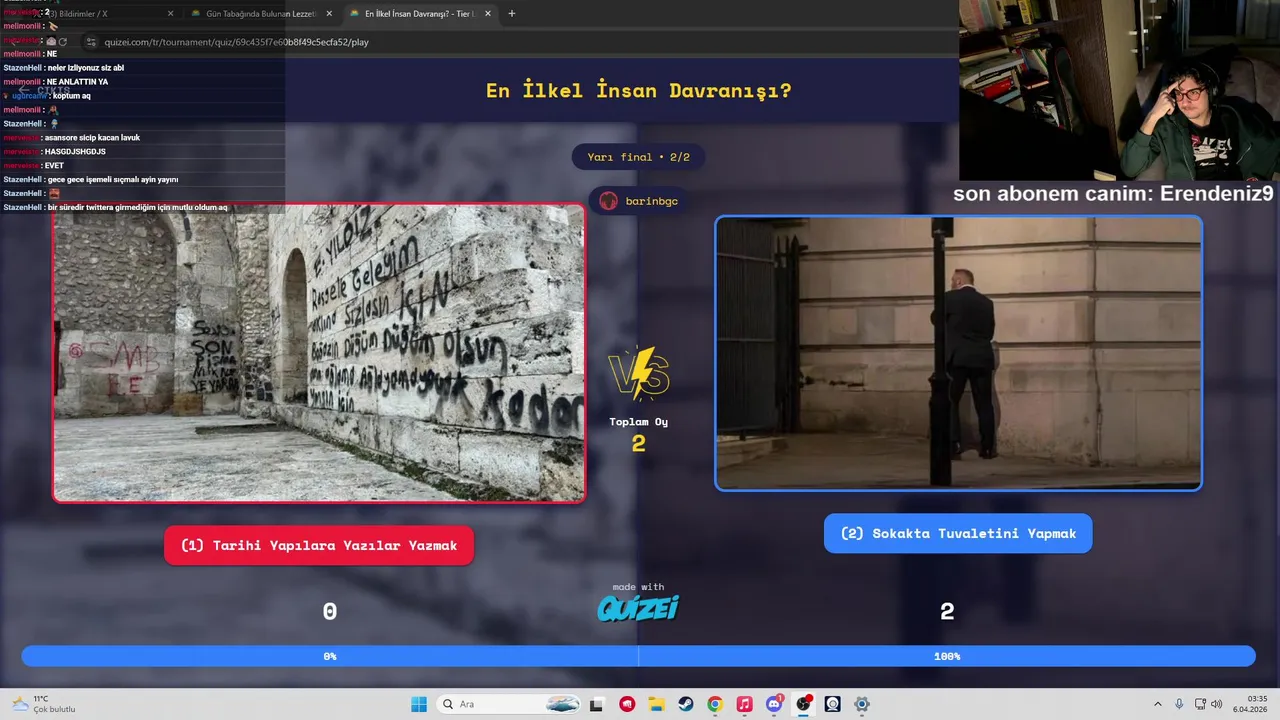Click chat message 'HASGDJSHGDJS'
The width and height of the screenshot is (1280, 720).
coord(75,152)
